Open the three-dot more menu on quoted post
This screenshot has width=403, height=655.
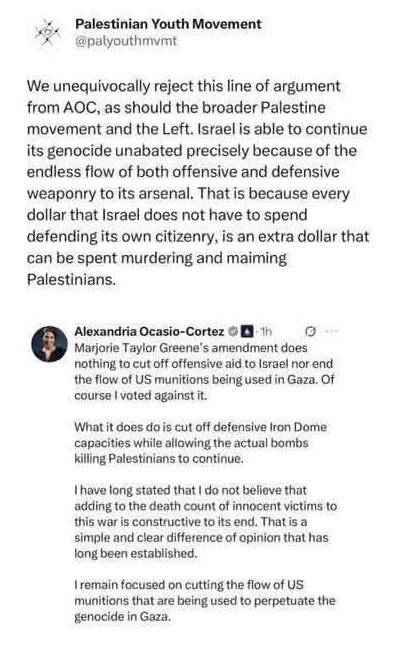(332, 332)
